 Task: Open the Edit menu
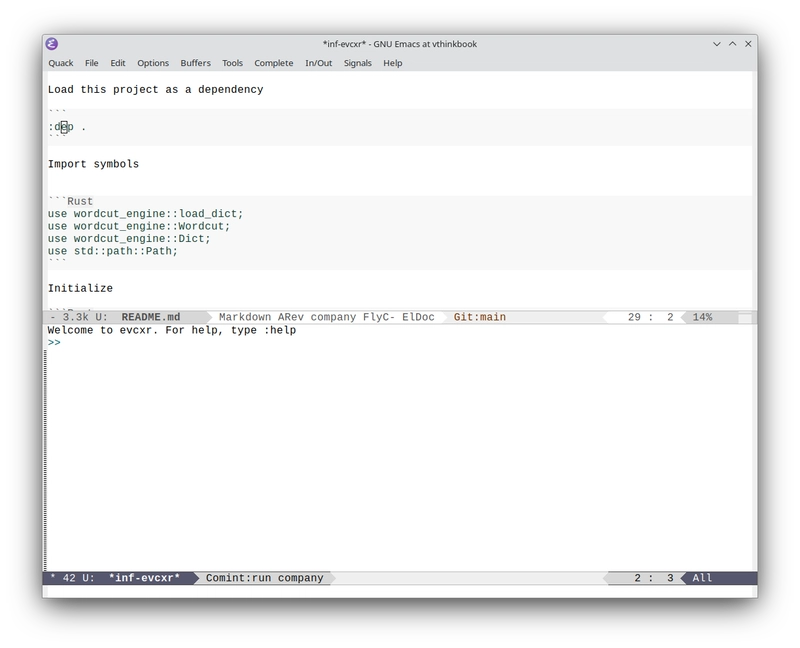pos(117,63)
